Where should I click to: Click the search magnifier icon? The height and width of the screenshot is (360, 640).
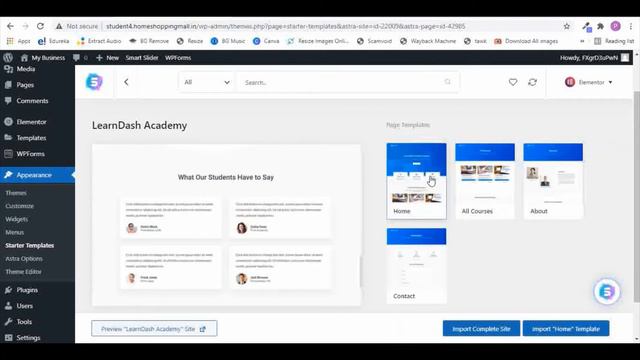[x=448, y=82]
